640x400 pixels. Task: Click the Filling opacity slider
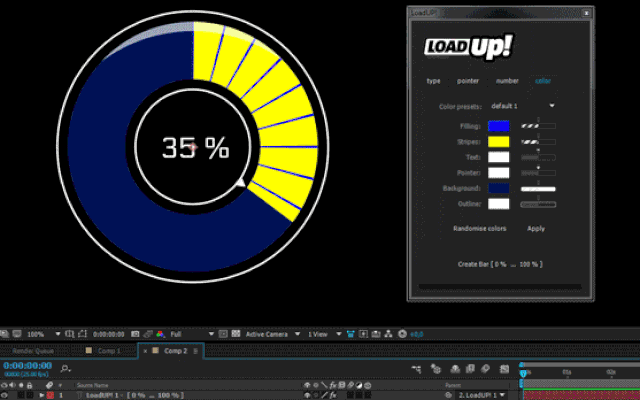click(538, 126)
